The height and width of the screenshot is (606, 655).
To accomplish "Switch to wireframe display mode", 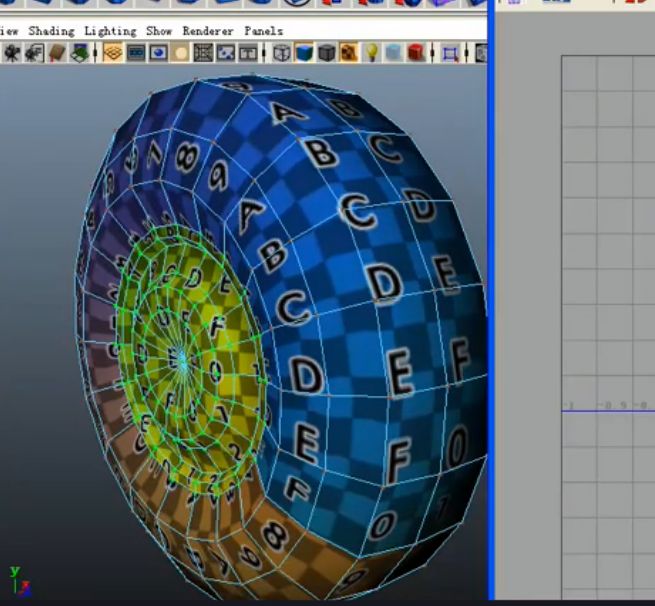I will click(282, 53).
